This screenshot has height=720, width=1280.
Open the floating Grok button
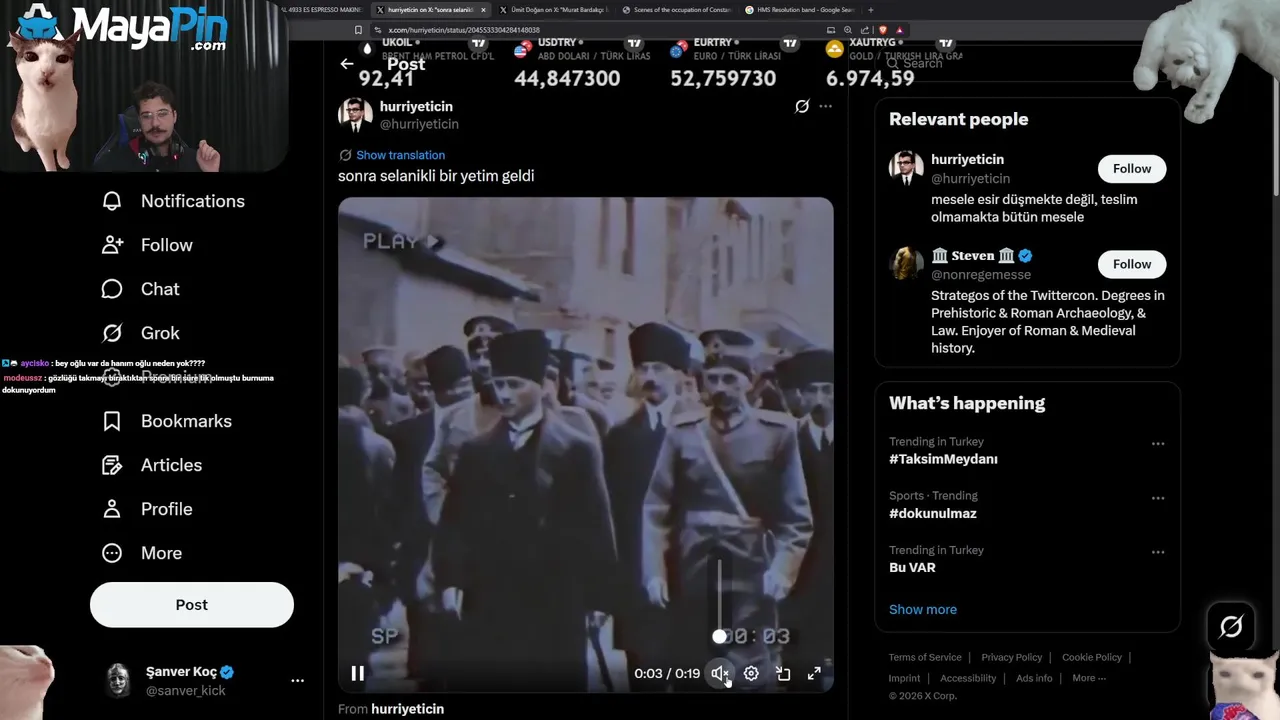pyautogui.click(x=1231, y=627)
